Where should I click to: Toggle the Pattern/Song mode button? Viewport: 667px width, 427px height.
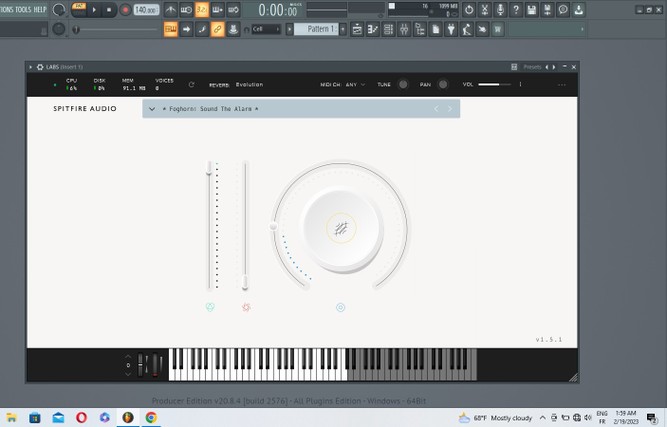click(78, 10)
